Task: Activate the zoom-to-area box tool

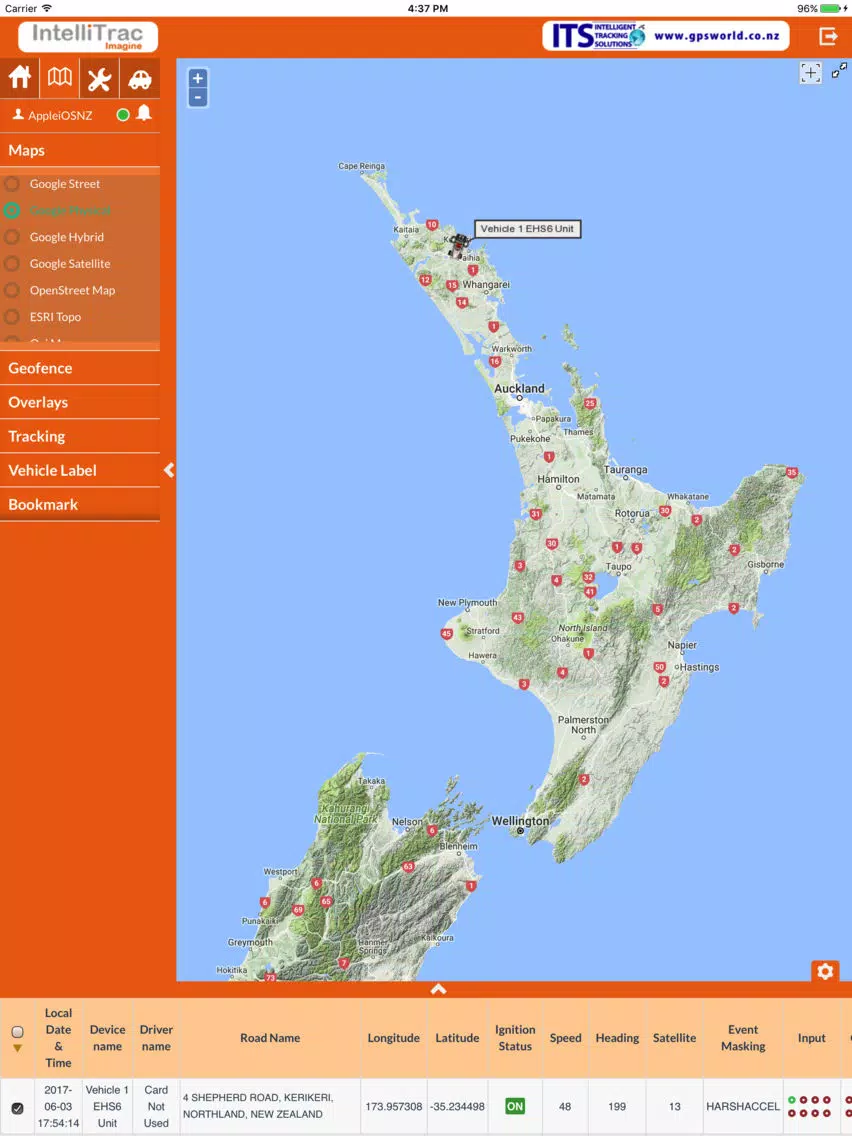Action: point(810,72)
